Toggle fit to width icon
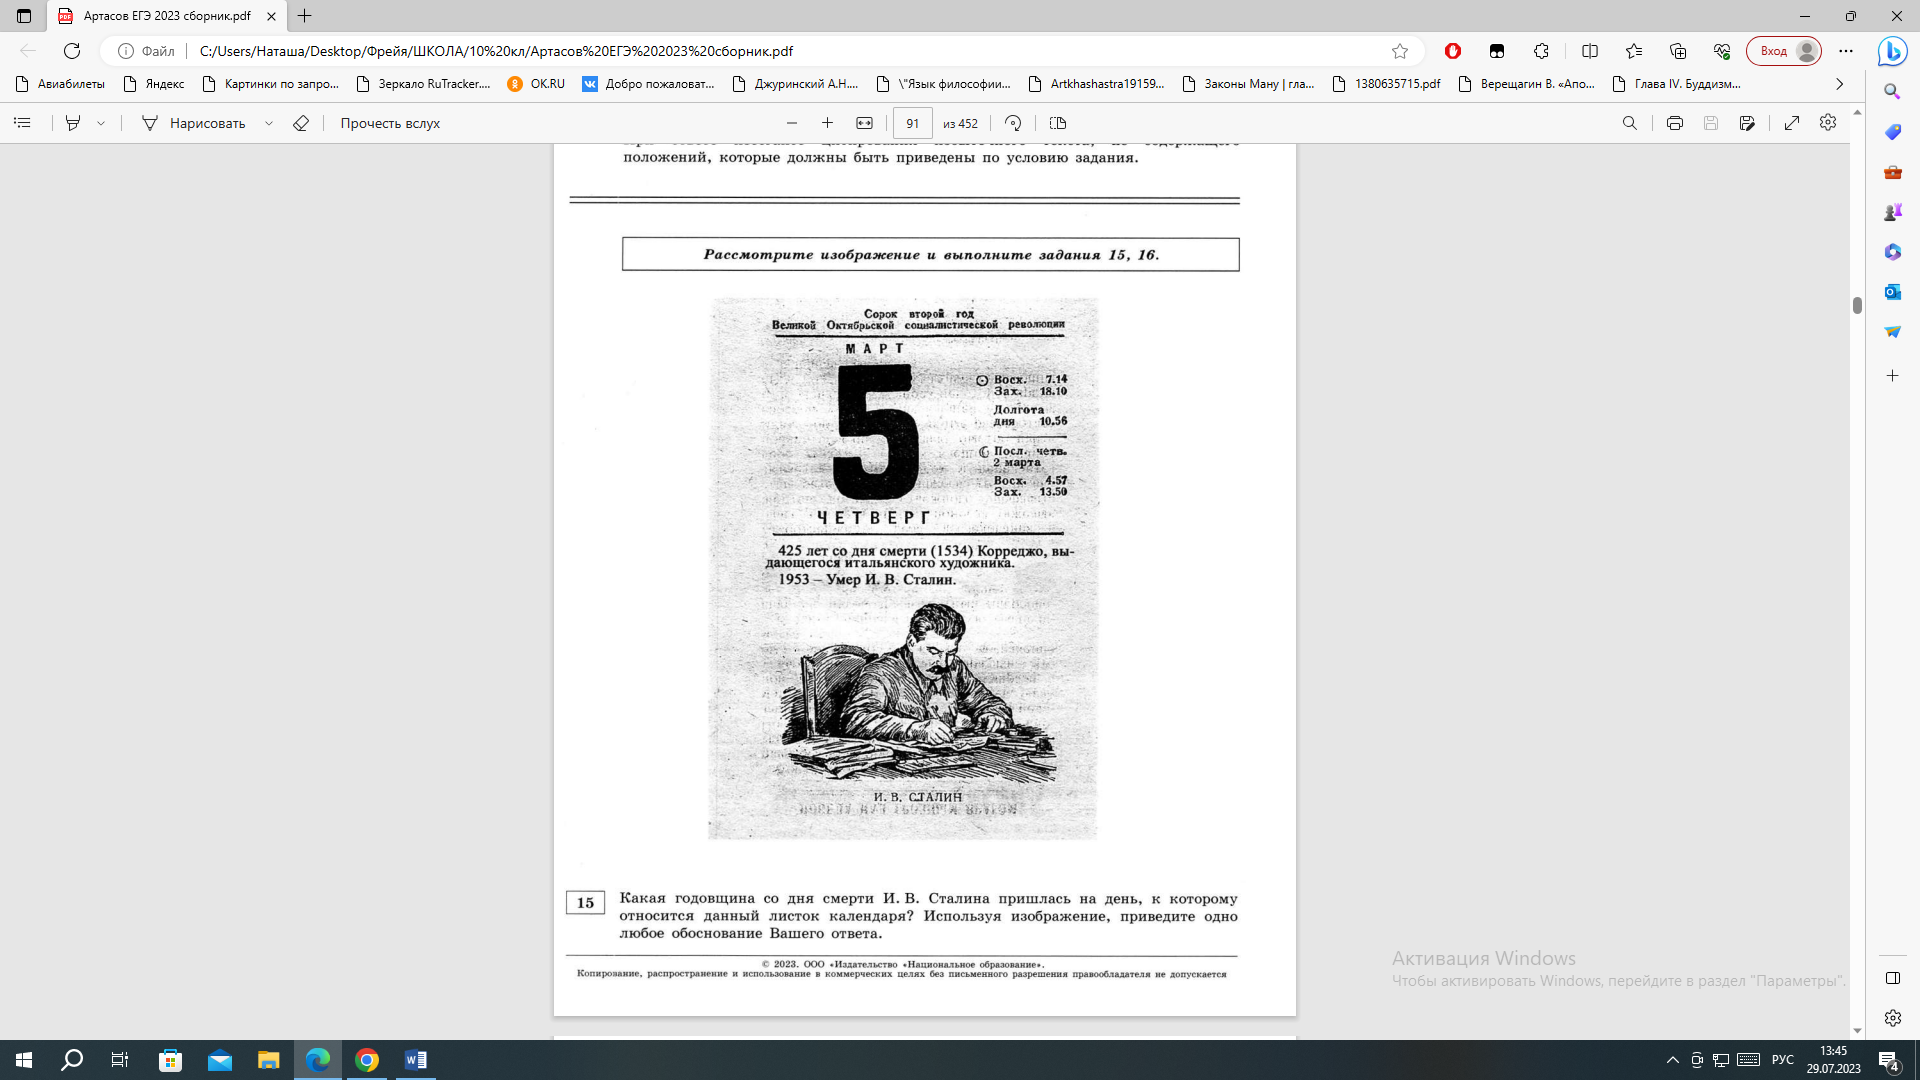The height and width of the screenshot is (1080, 1920). pos(864,123)
